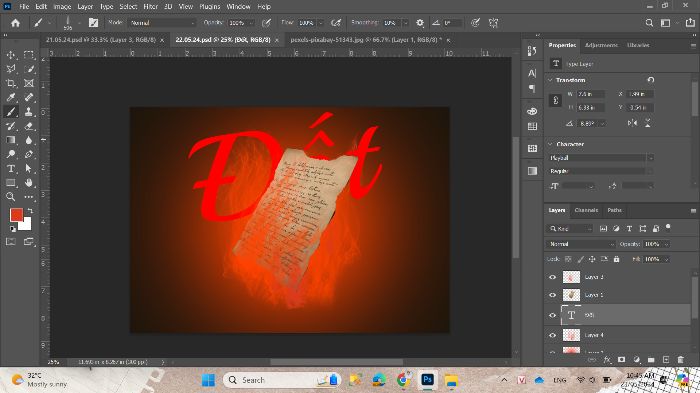Create a new layer

(666, 360)
